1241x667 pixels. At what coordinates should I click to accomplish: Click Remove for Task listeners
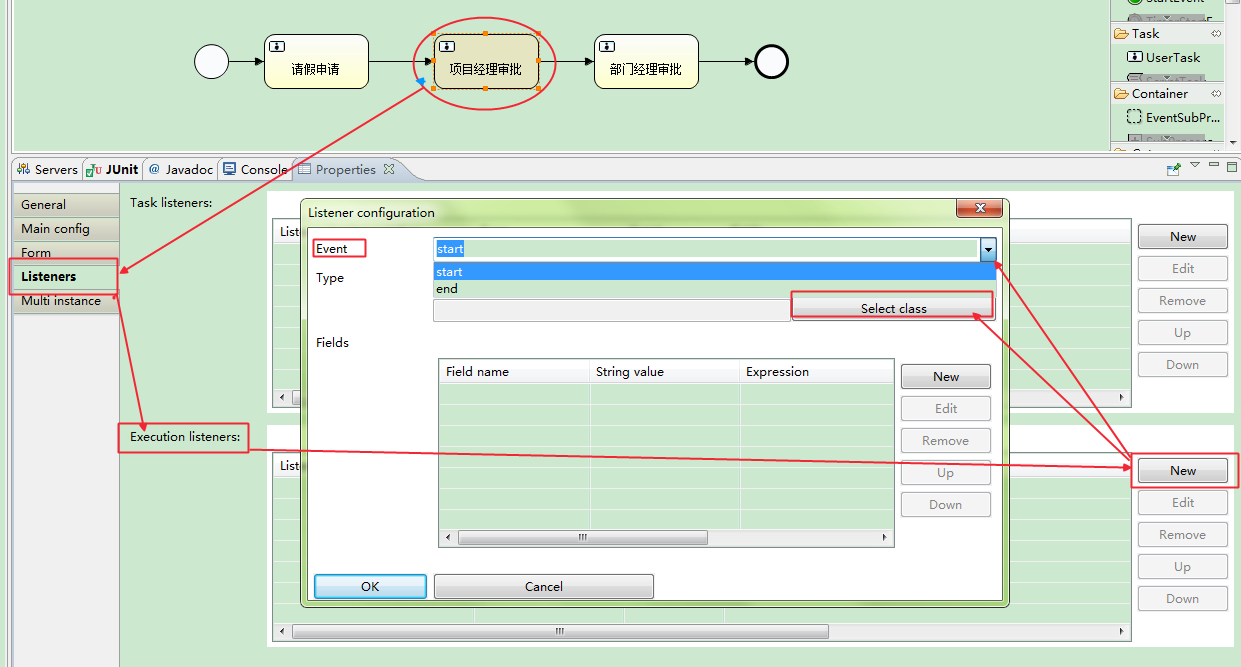[x=1183, y=300]
